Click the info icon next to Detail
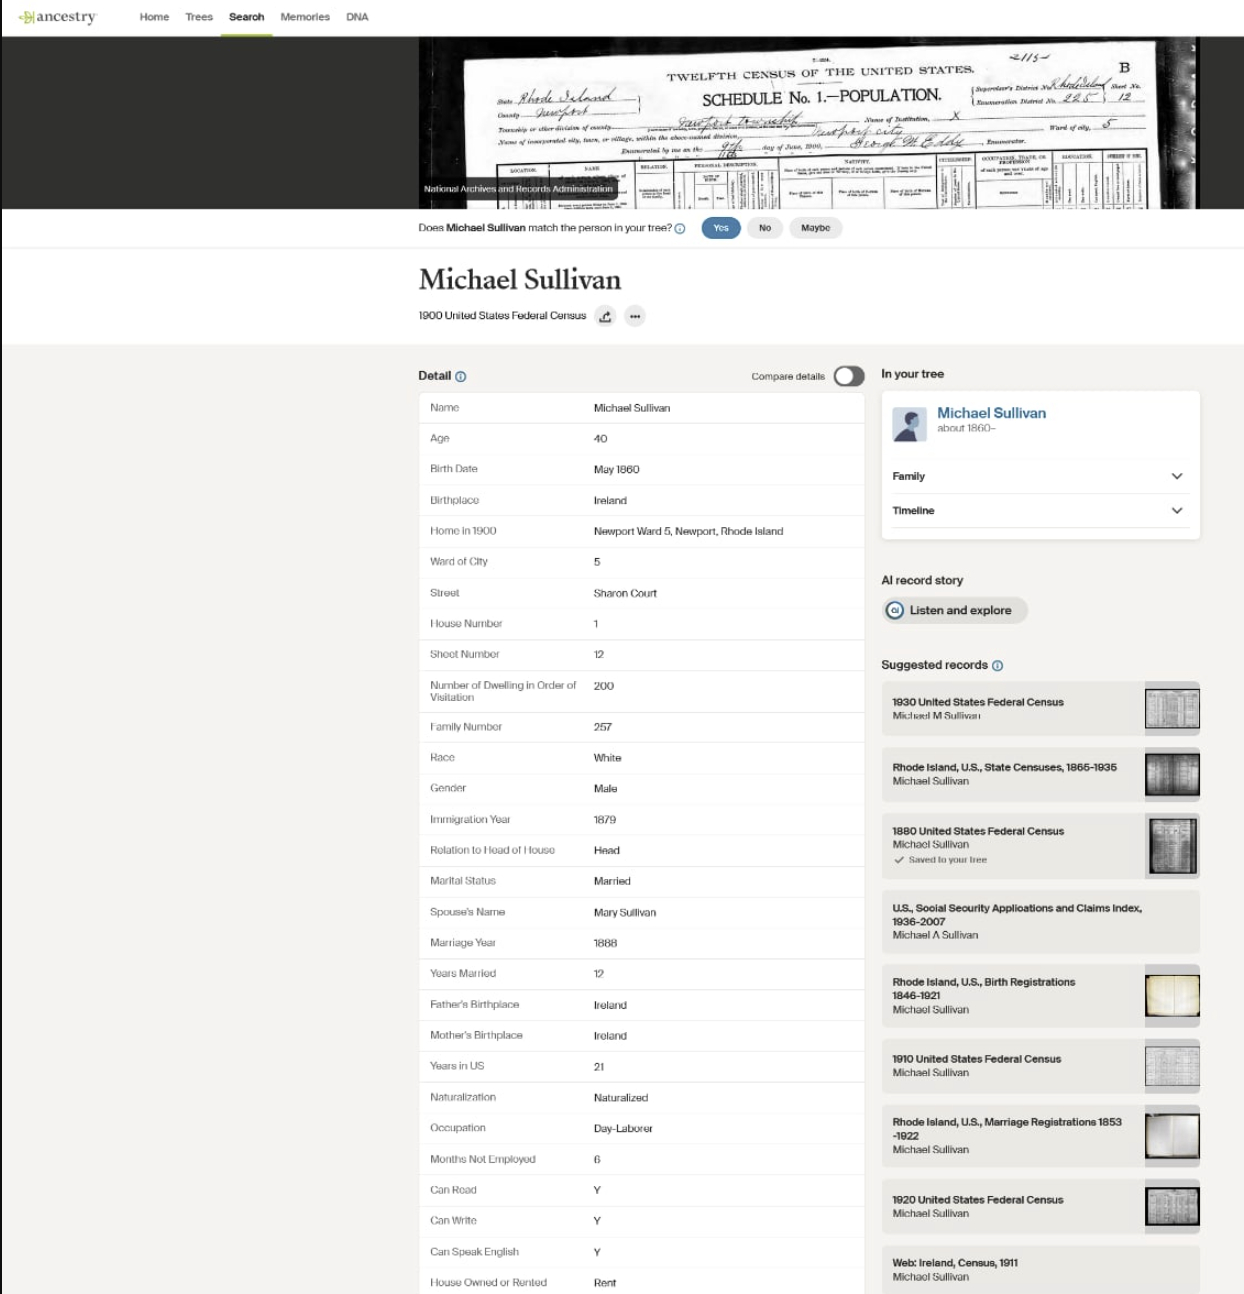 tap(461, 377)
